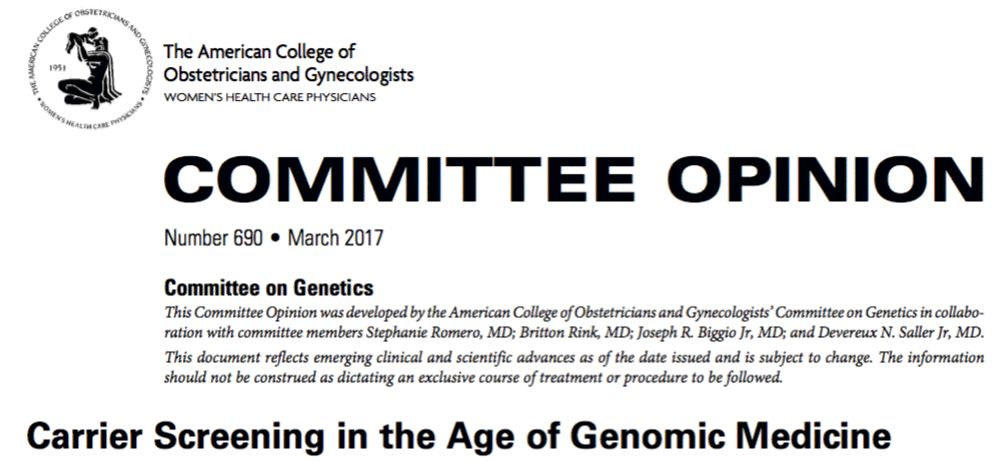
Task: Click the Women's Health Care Physicians tagline
Action: [x=270, y=98]
